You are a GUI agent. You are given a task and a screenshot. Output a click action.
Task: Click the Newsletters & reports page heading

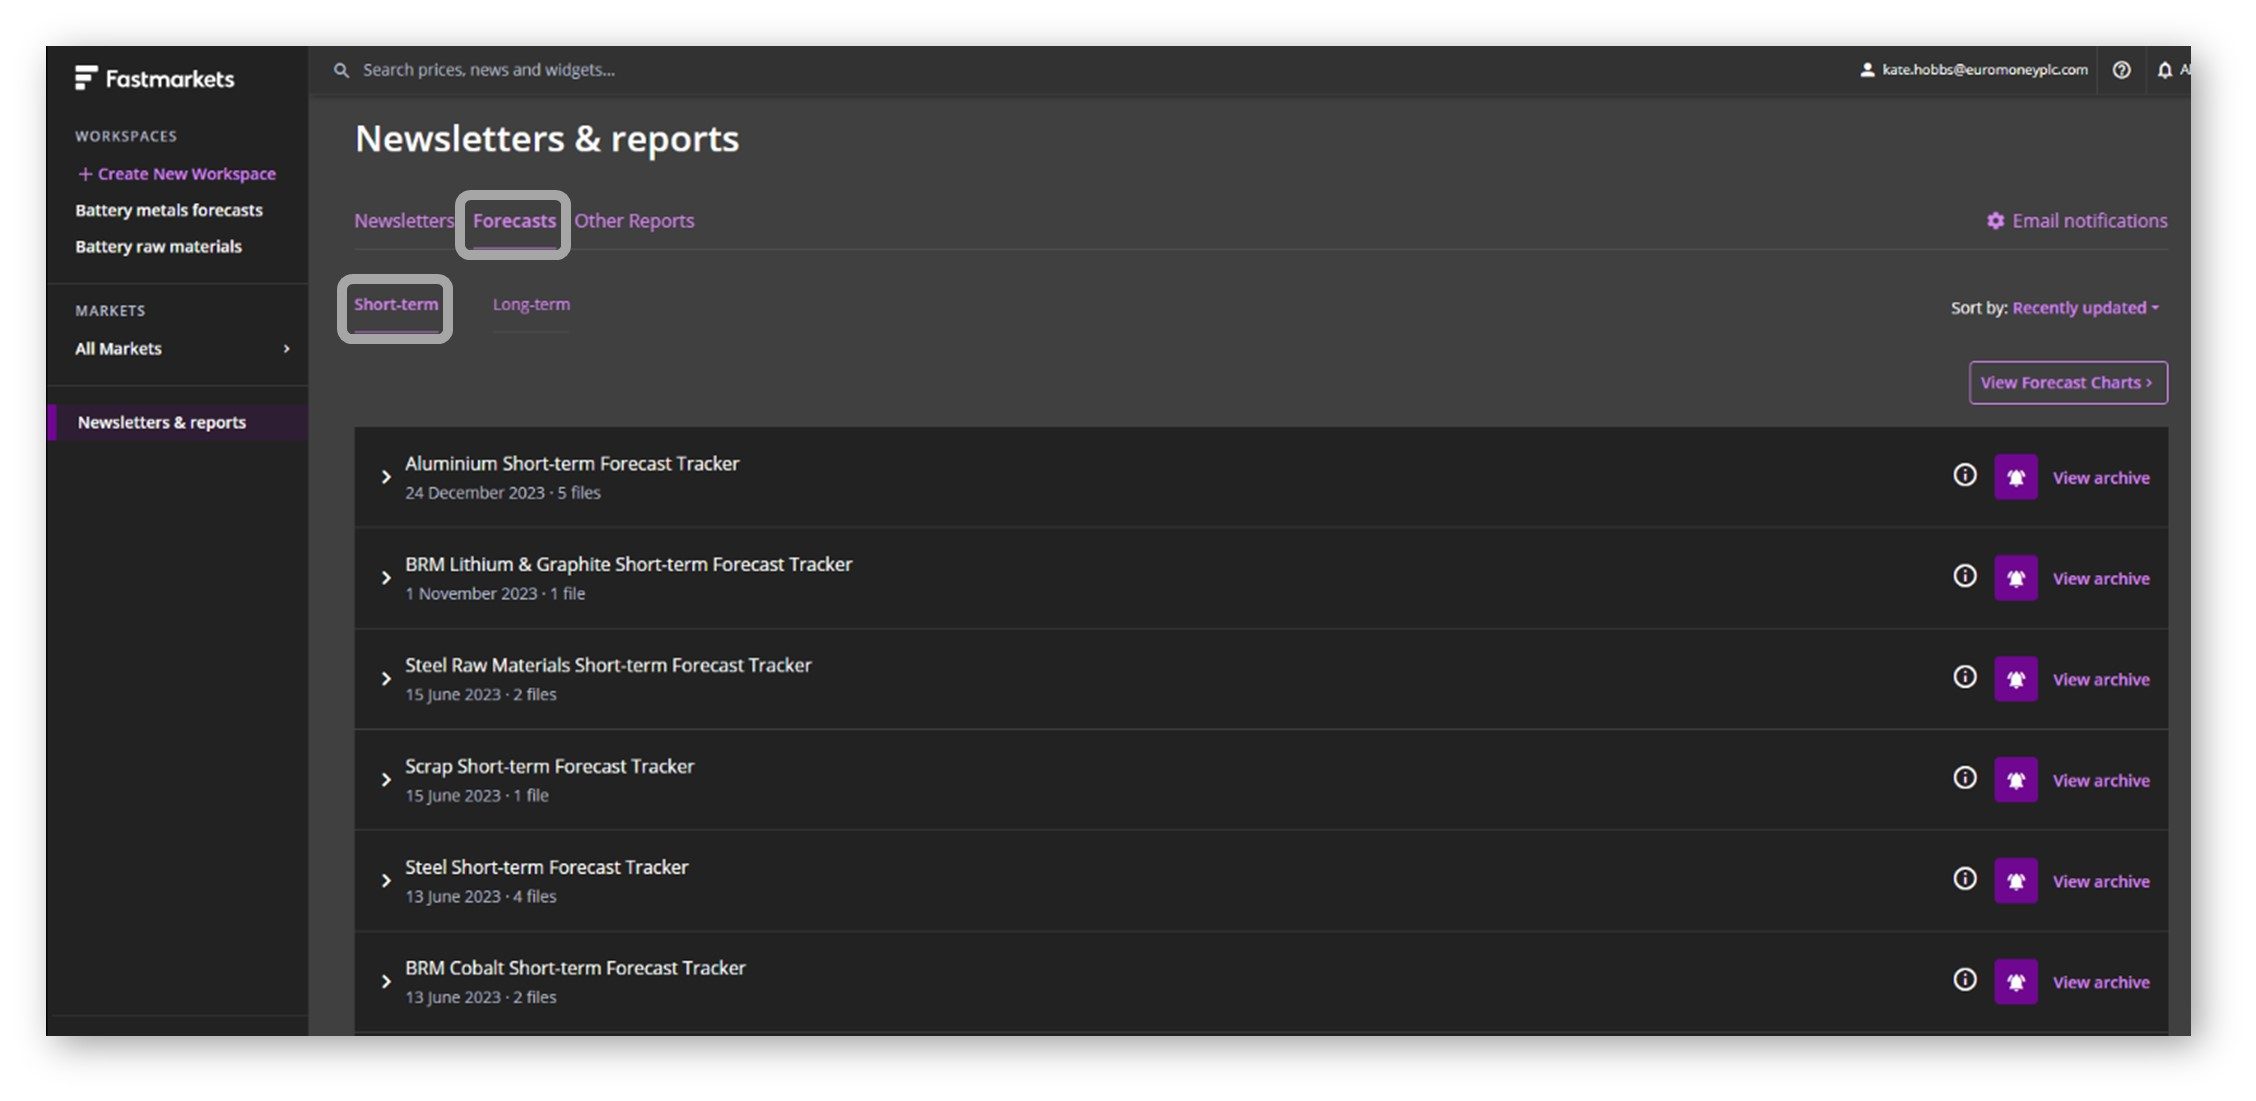547,139
